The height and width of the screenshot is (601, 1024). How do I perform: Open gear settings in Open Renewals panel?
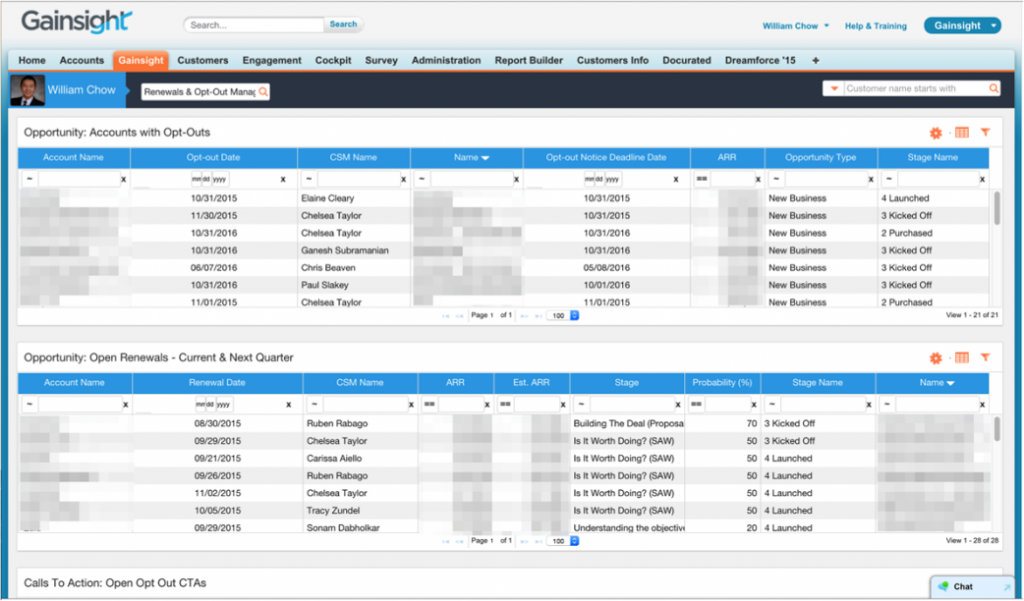936,358
